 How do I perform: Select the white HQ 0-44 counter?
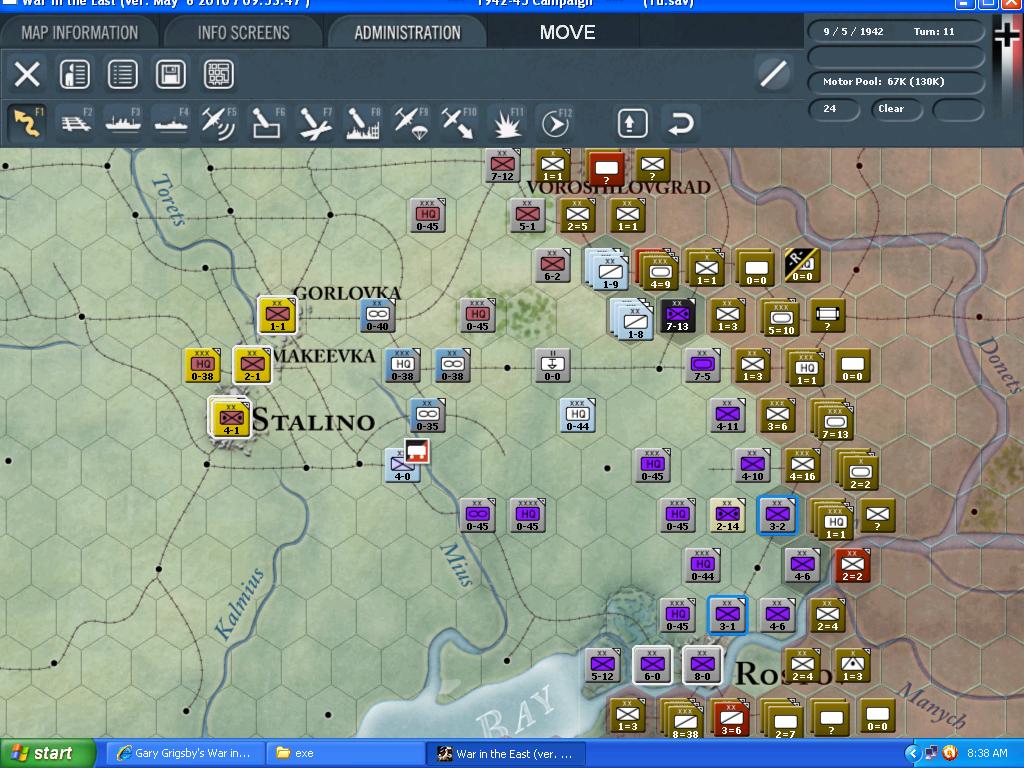577,415
